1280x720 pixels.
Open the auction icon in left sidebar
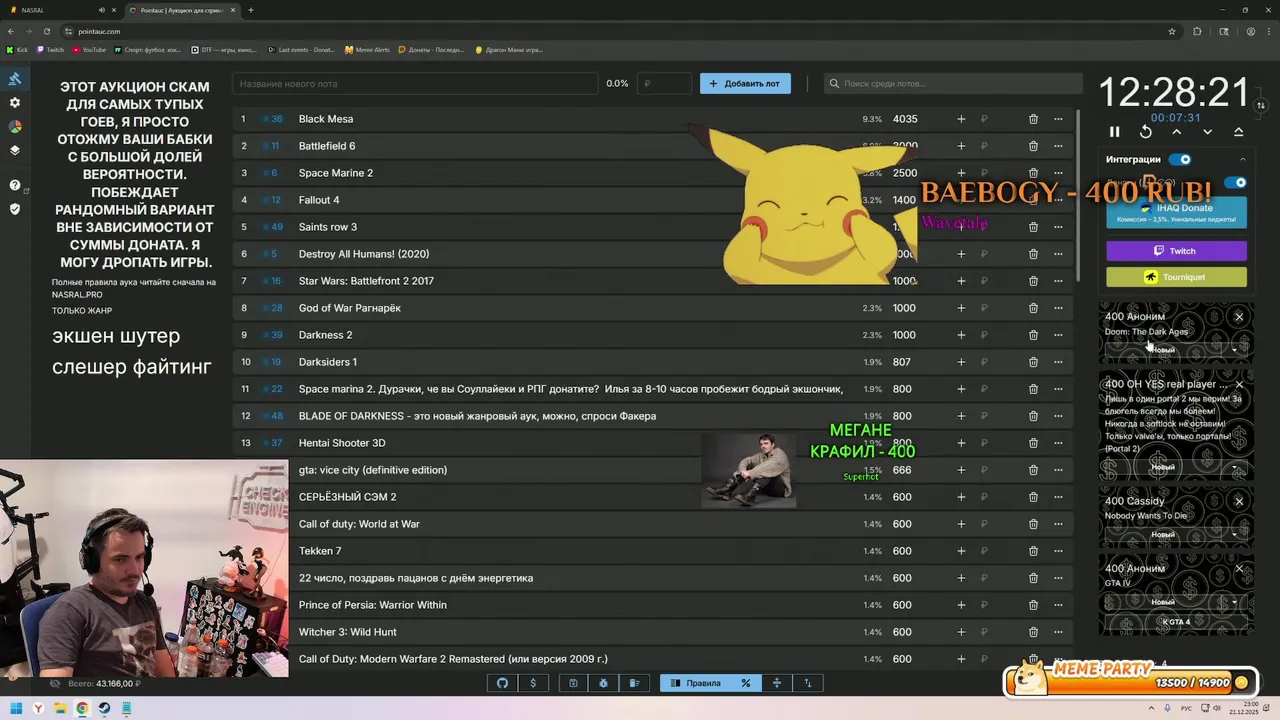coord(14,79)
